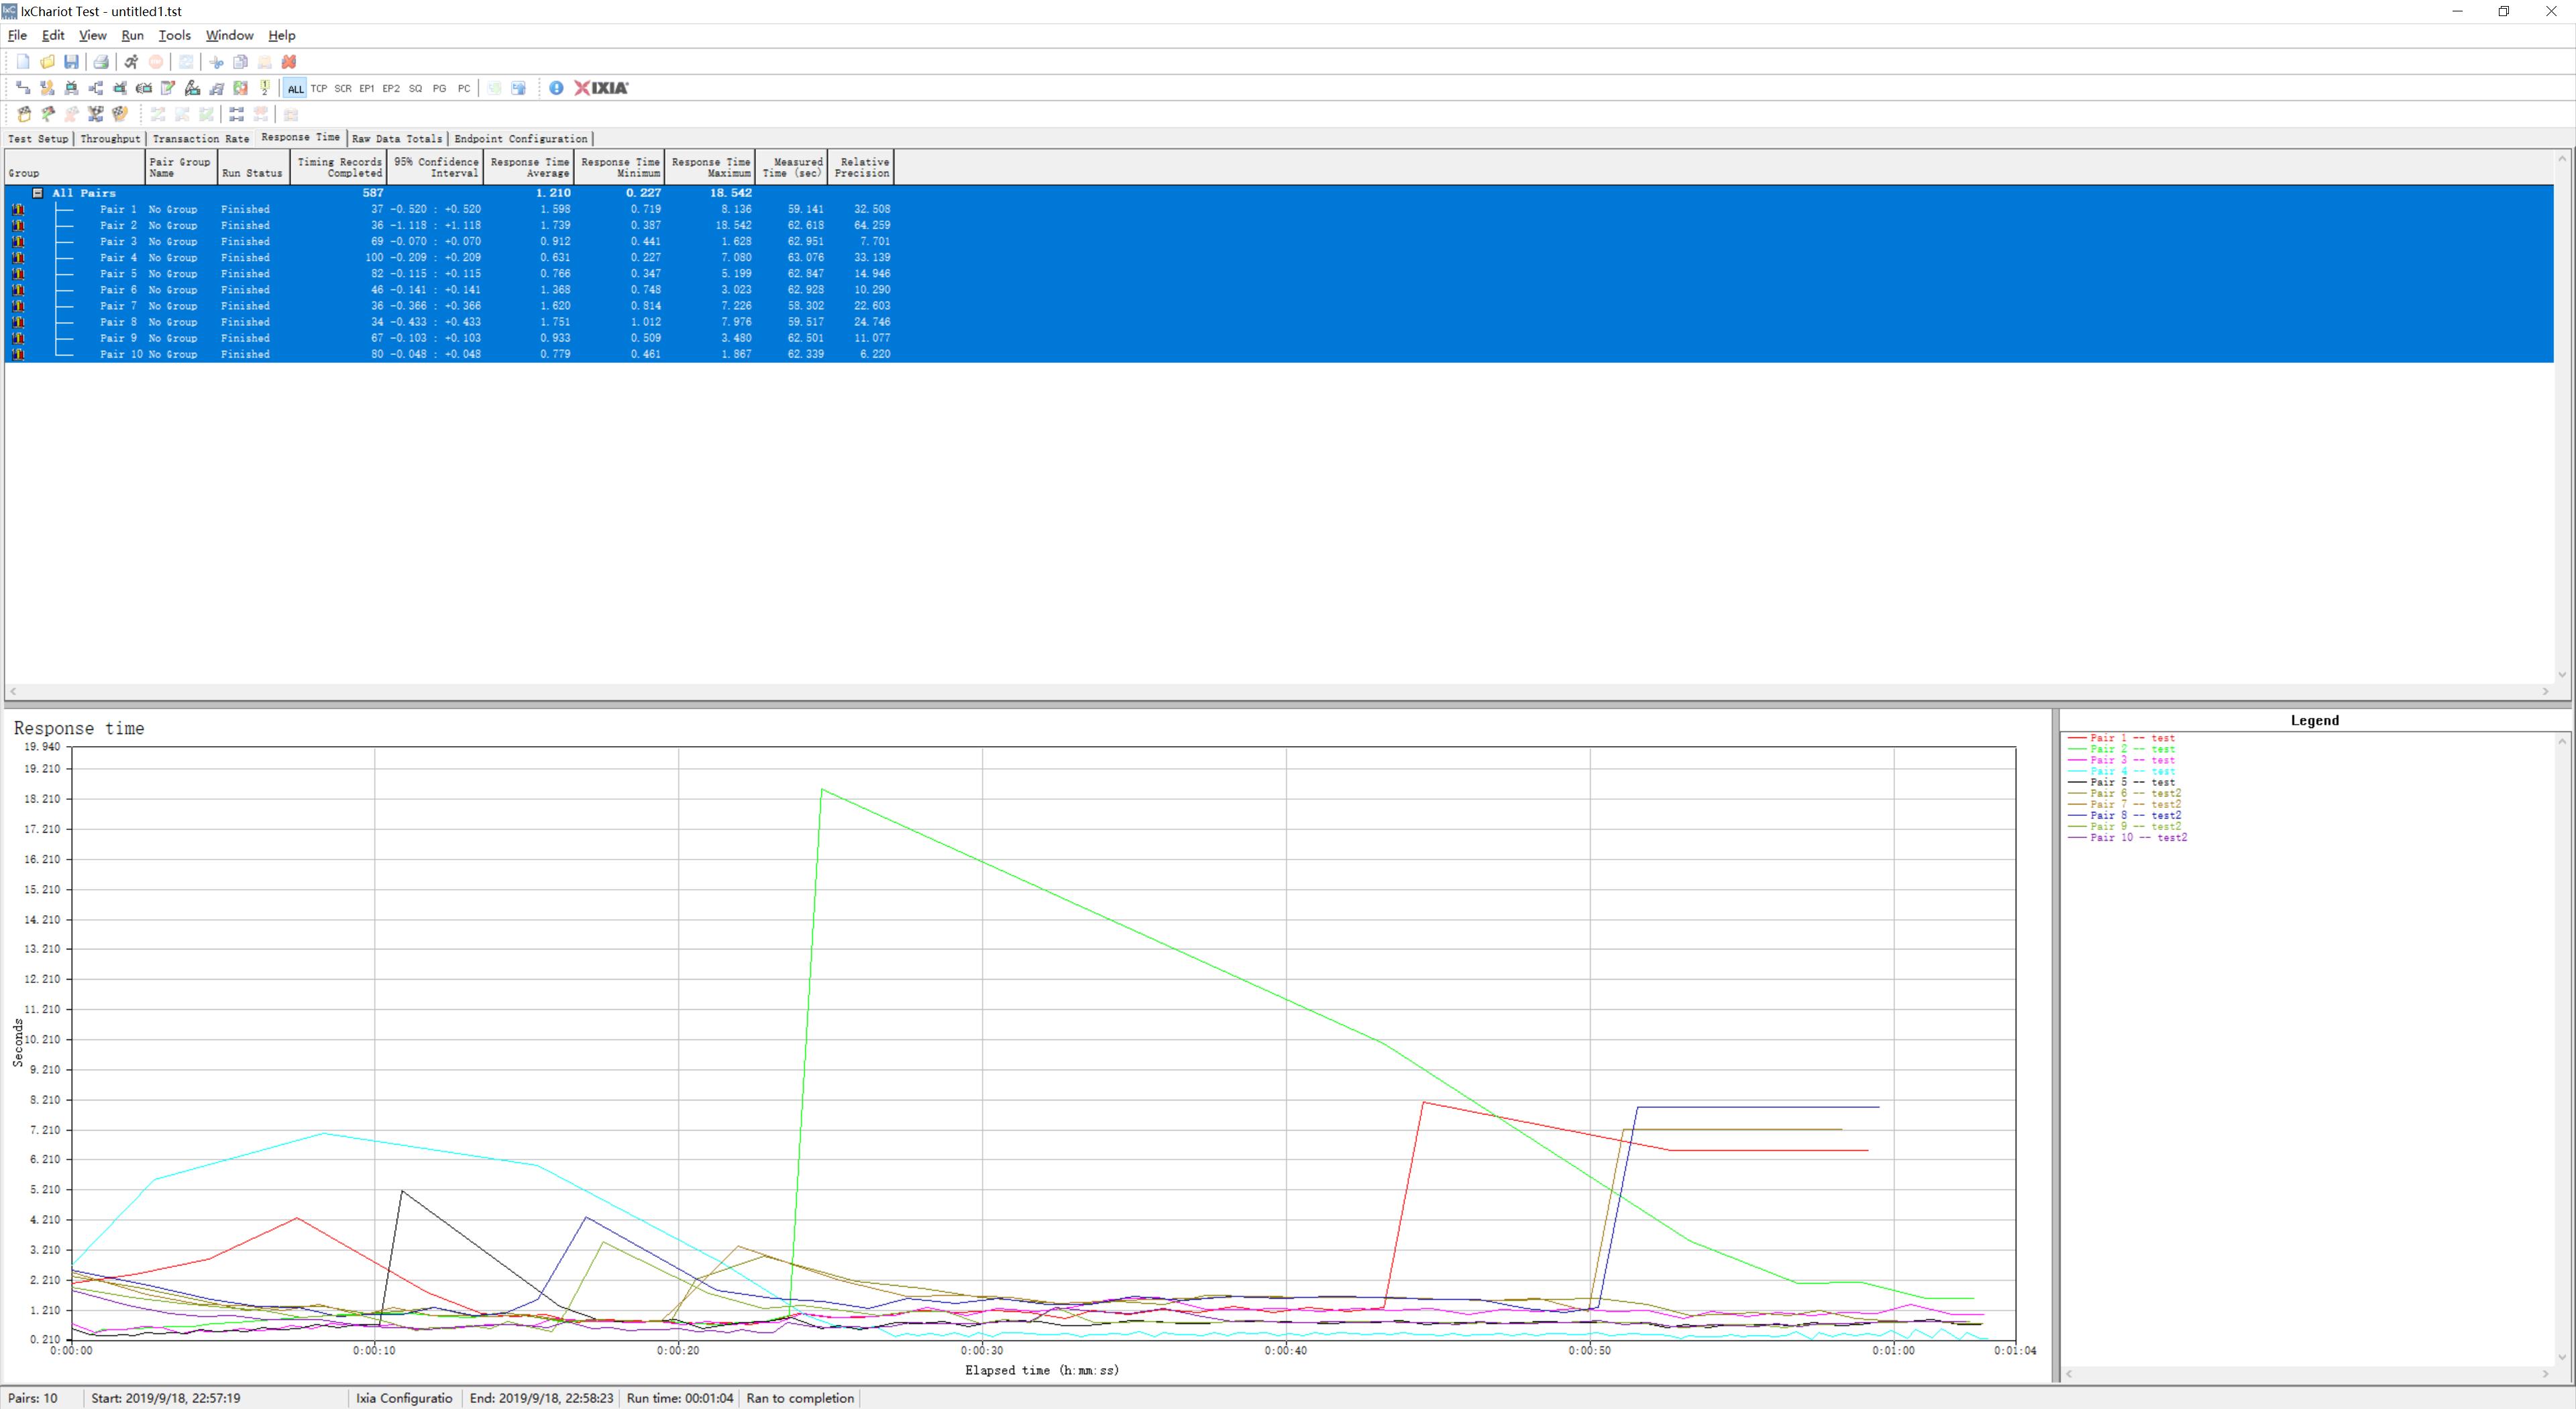Open the Raw Data Totals tab
Screen dimensions: 2576x1409
coord(396,139)
